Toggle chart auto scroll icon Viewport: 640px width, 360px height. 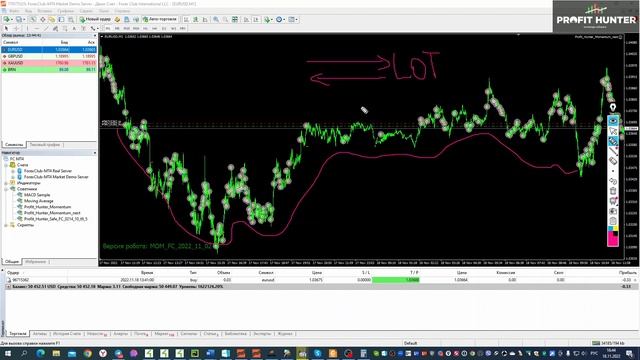tap(247, 19)
